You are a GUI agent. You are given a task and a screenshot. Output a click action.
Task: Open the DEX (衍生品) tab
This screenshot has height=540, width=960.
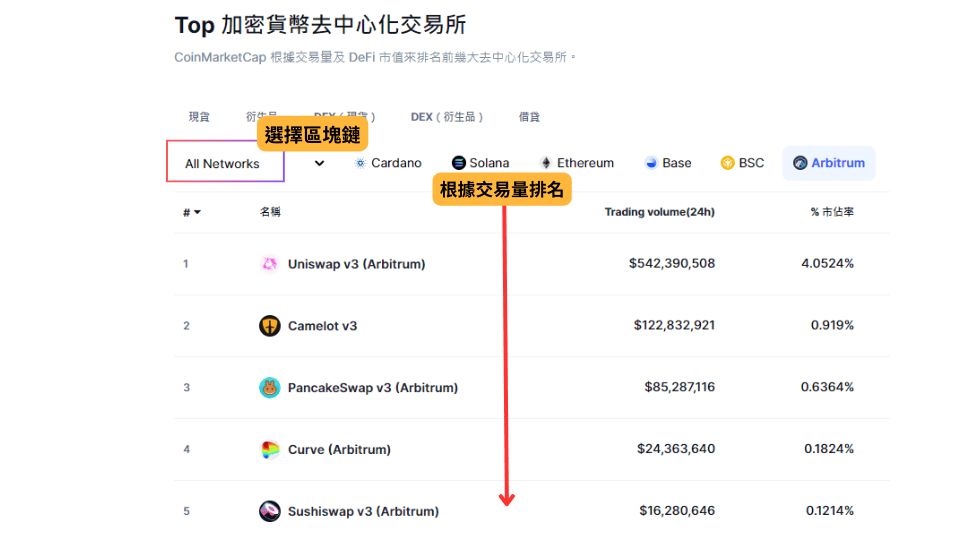(446, 117)
